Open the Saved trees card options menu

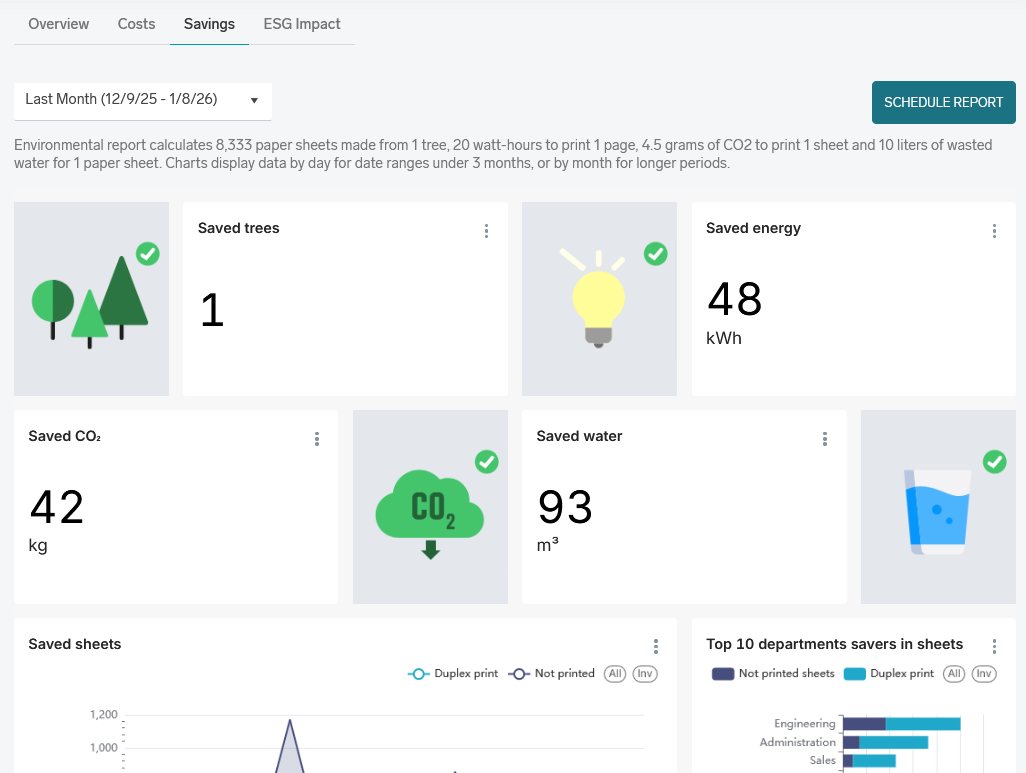coord(486,231)
